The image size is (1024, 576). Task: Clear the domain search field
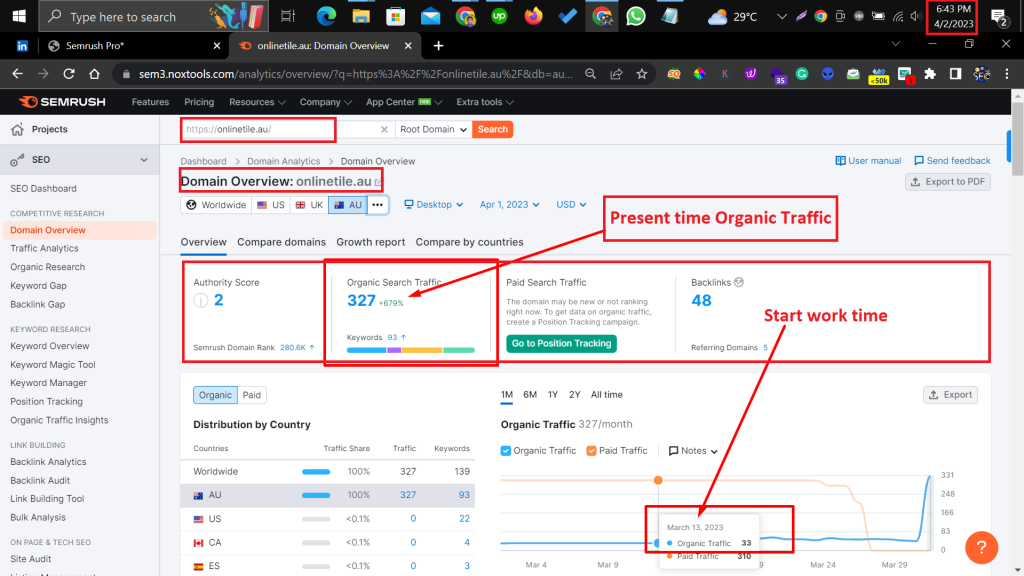coord(384,129)
